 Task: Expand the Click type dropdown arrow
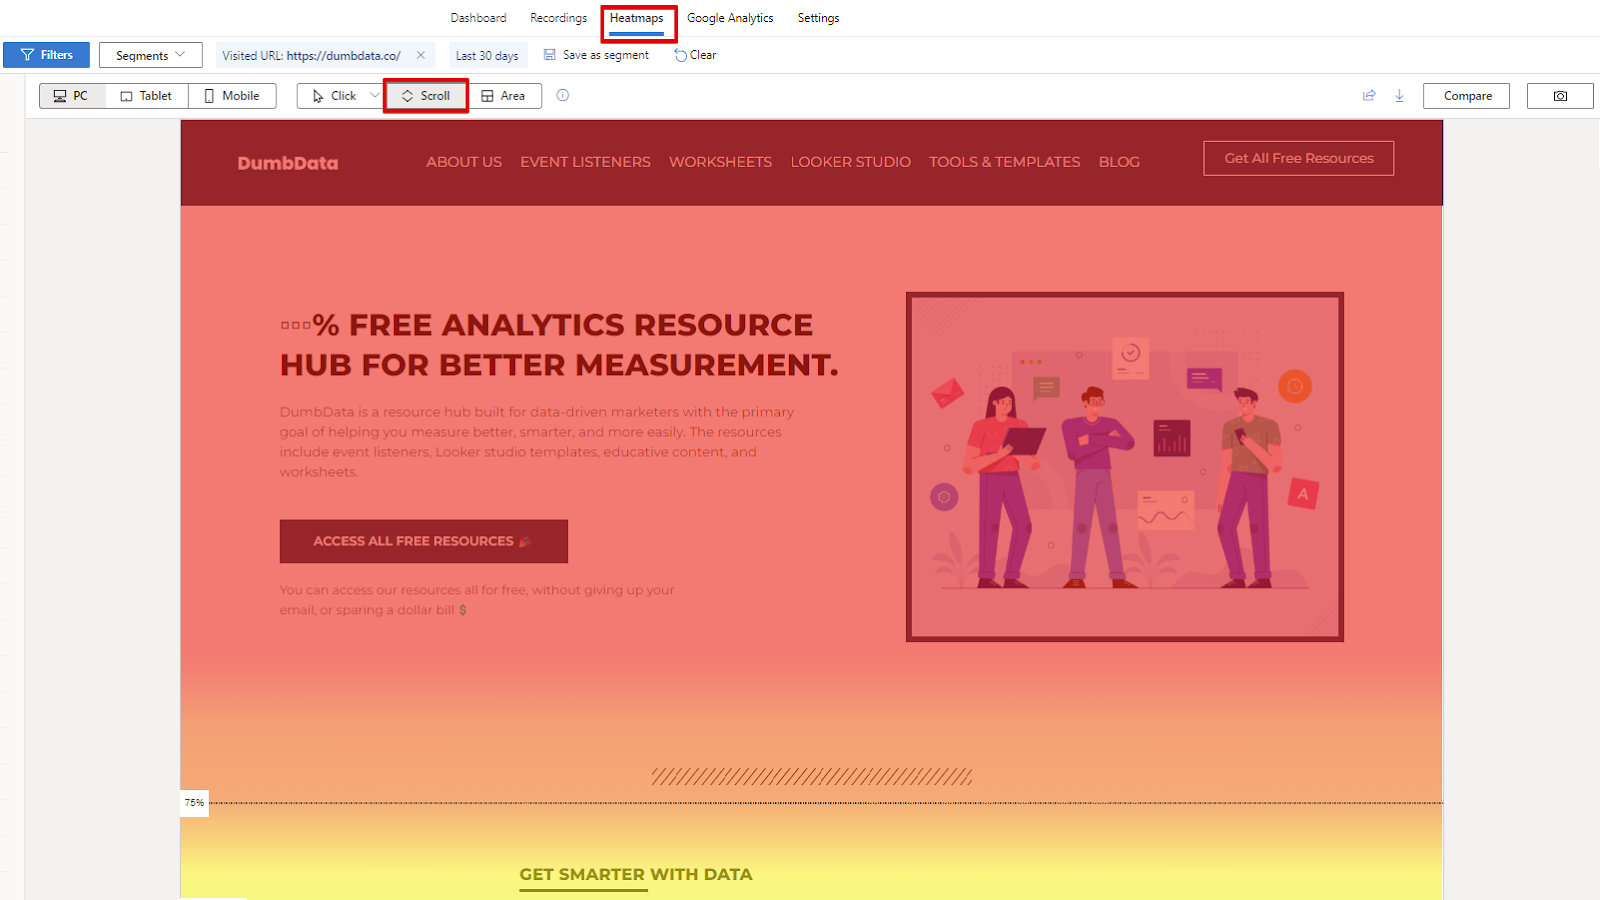tap(375, 96)
